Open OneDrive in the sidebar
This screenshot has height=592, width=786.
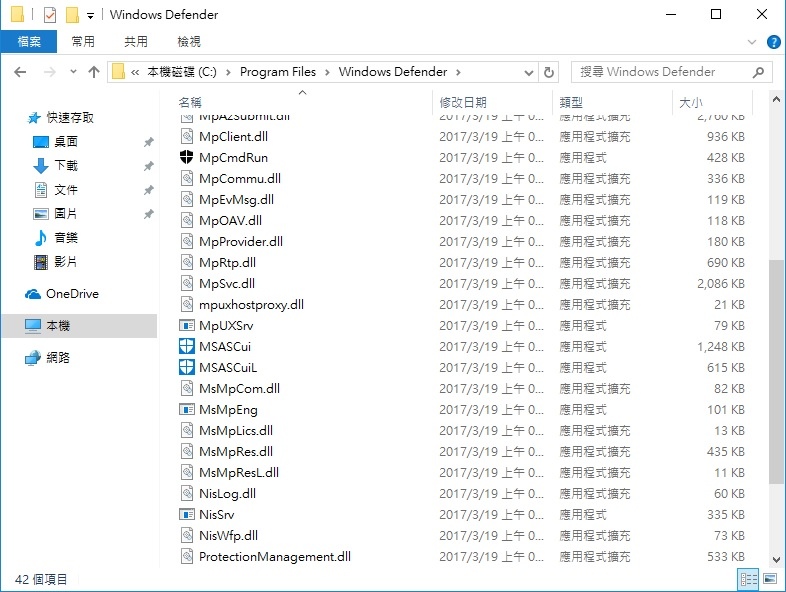(x=72, y=294)
